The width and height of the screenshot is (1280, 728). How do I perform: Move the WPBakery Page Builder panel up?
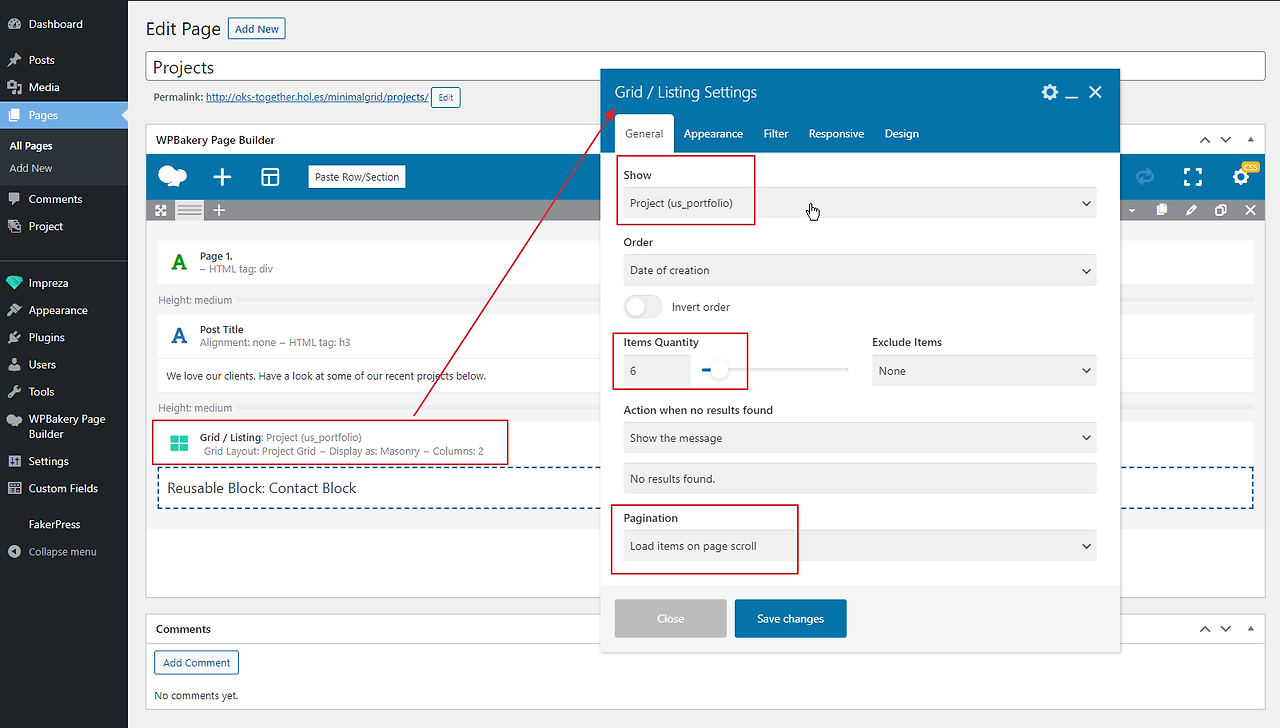[x=1205, y=140]
